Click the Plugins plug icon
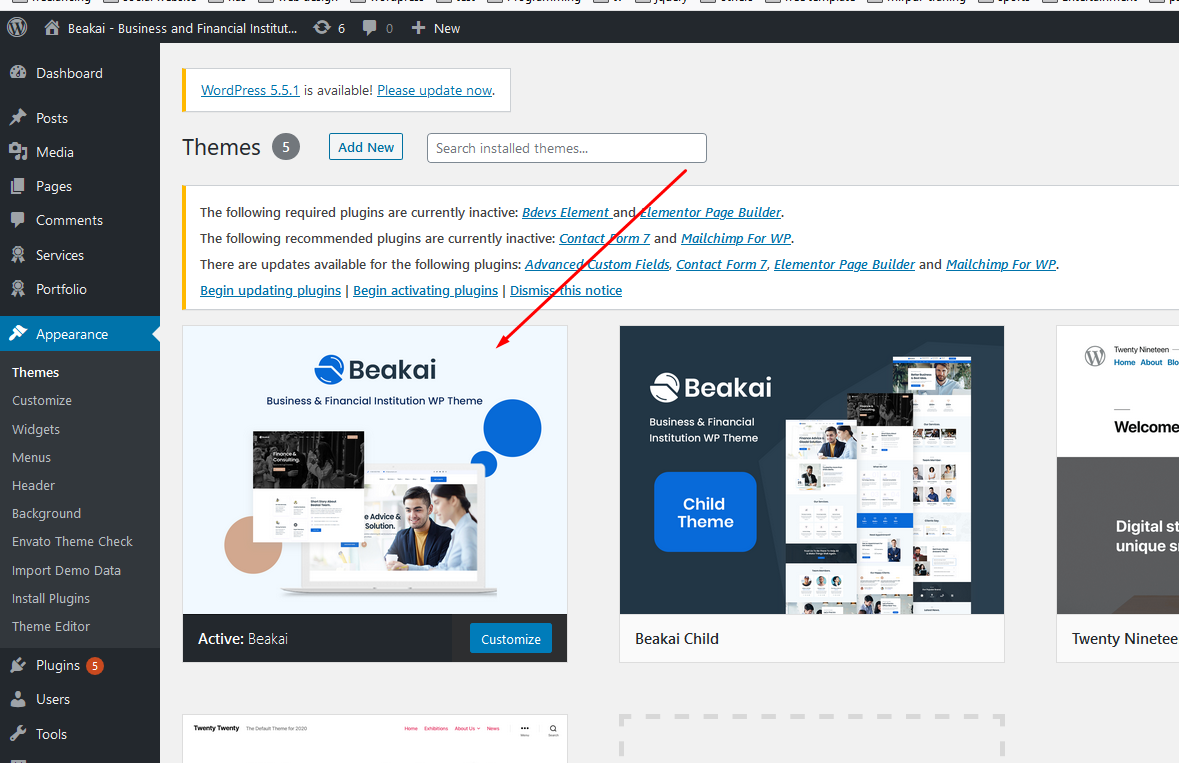This screenshot has width=1179, height=763. point(18,665)
